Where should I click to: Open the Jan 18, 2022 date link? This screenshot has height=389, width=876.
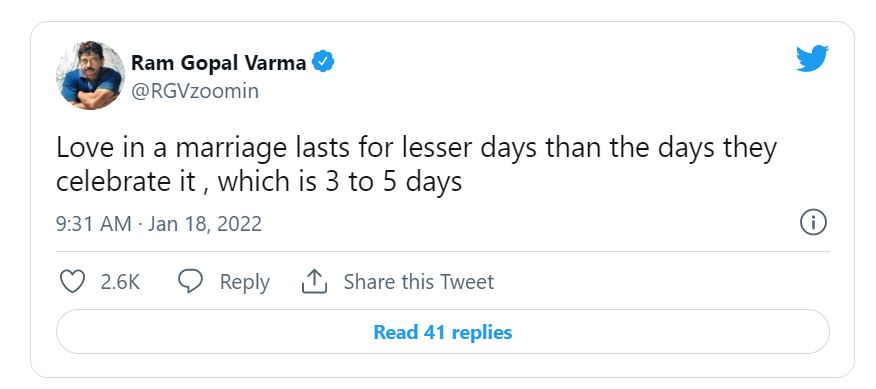pyautogui.click(x=204, y=224)
